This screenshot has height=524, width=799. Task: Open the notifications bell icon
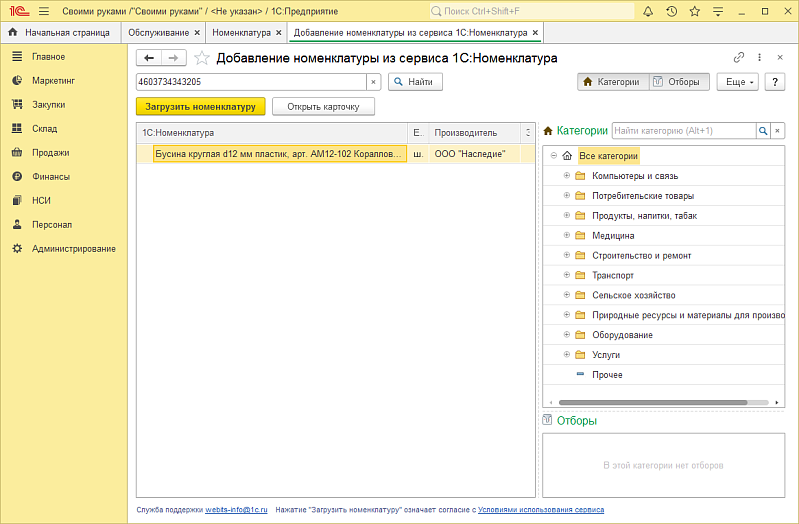coord(648,11)
